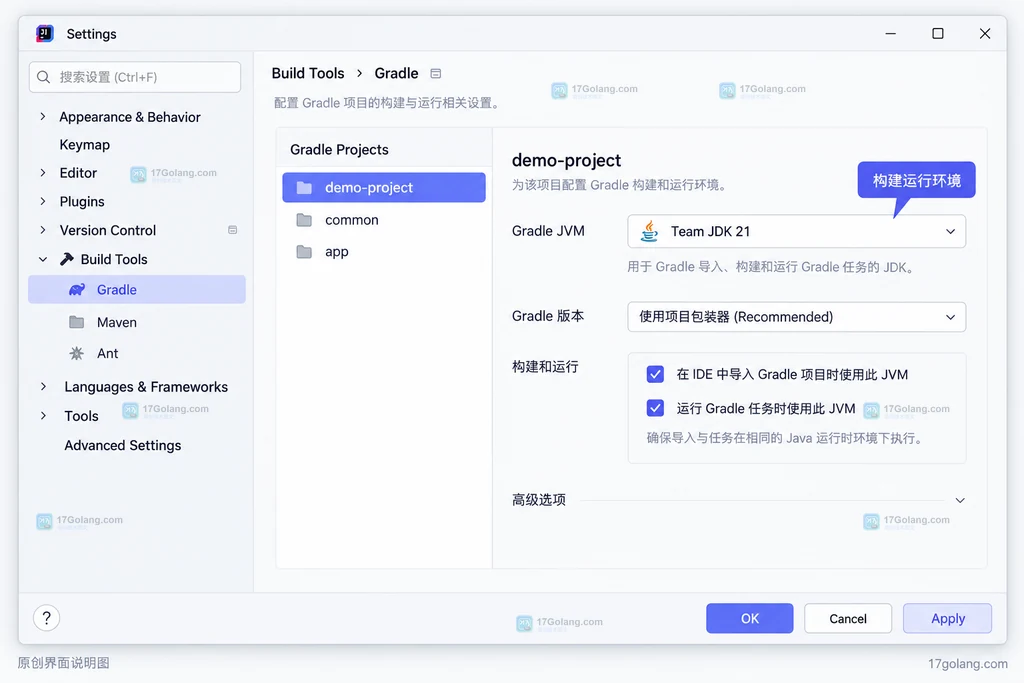The image size is (1024, 683).
Task: Close the Settings dialog
Action: [x=985, y=33]
